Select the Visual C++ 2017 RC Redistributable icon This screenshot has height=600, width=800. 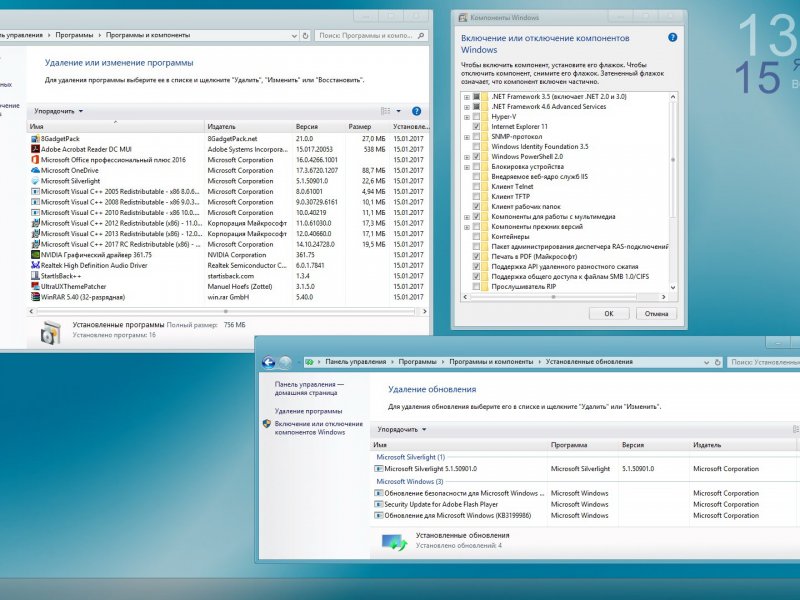[x=35, y=244]
